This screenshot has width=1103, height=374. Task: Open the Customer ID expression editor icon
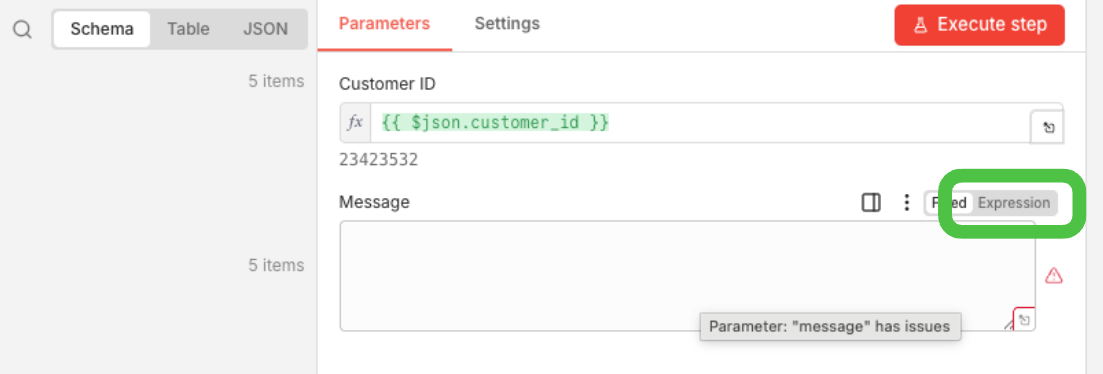[1047, 127]
